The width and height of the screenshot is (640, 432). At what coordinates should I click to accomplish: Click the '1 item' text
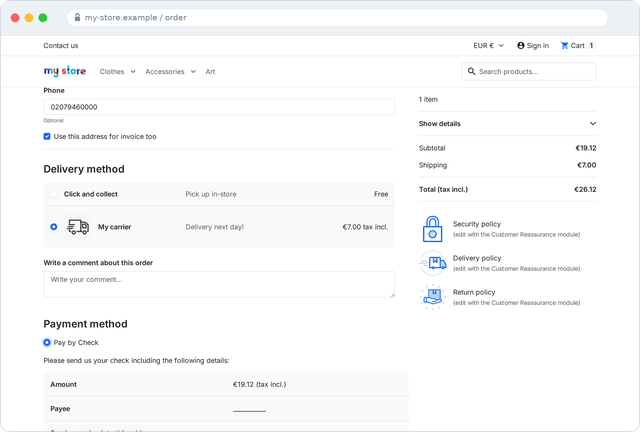pyautogui.click(x=428, y=99)
